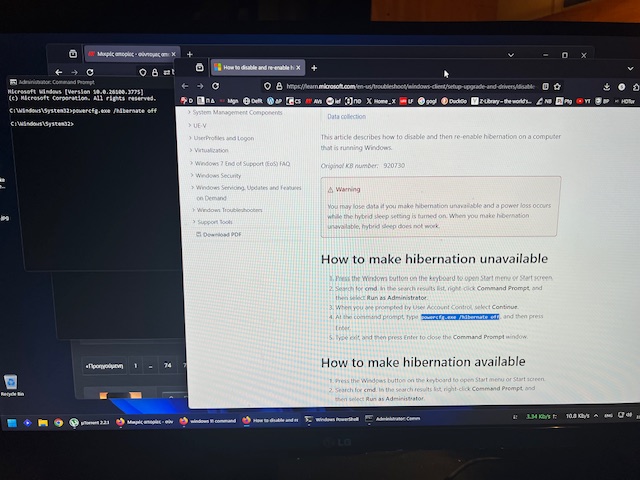Click the learn.microsoft.com address bar
The image size is (640, 480).
pos(400,87)
